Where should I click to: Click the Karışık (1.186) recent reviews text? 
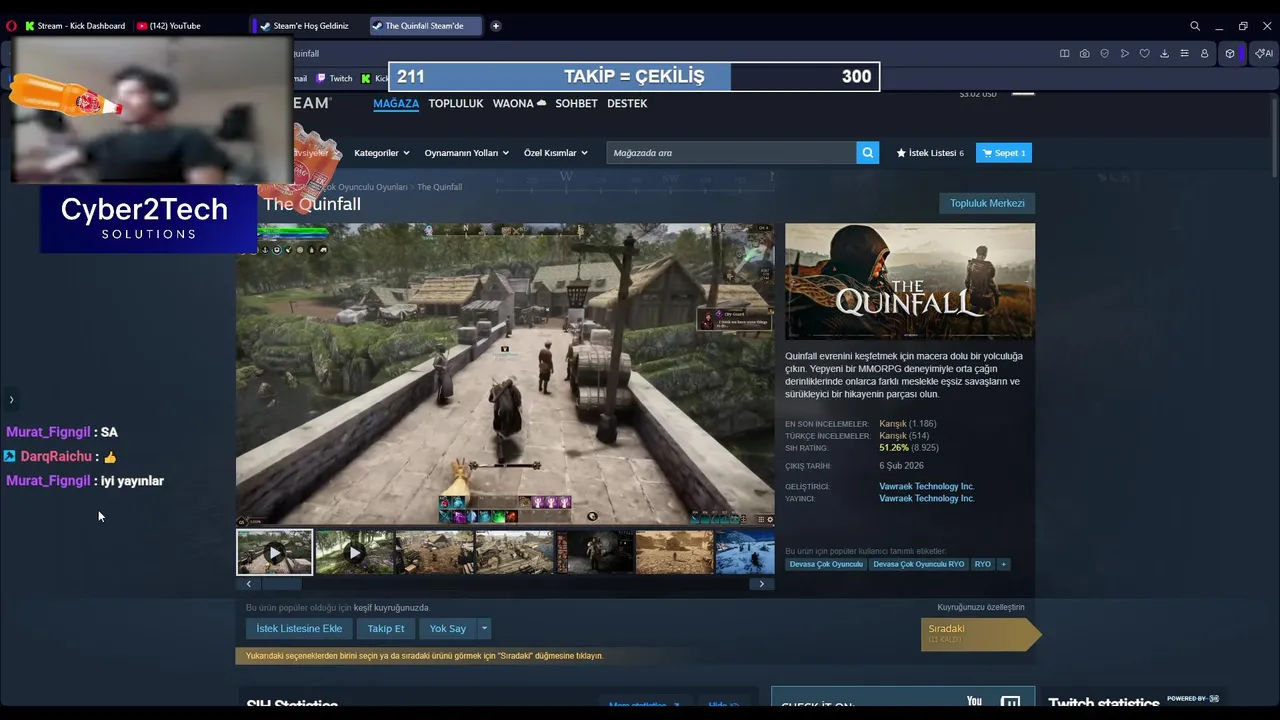pos(907,423)
